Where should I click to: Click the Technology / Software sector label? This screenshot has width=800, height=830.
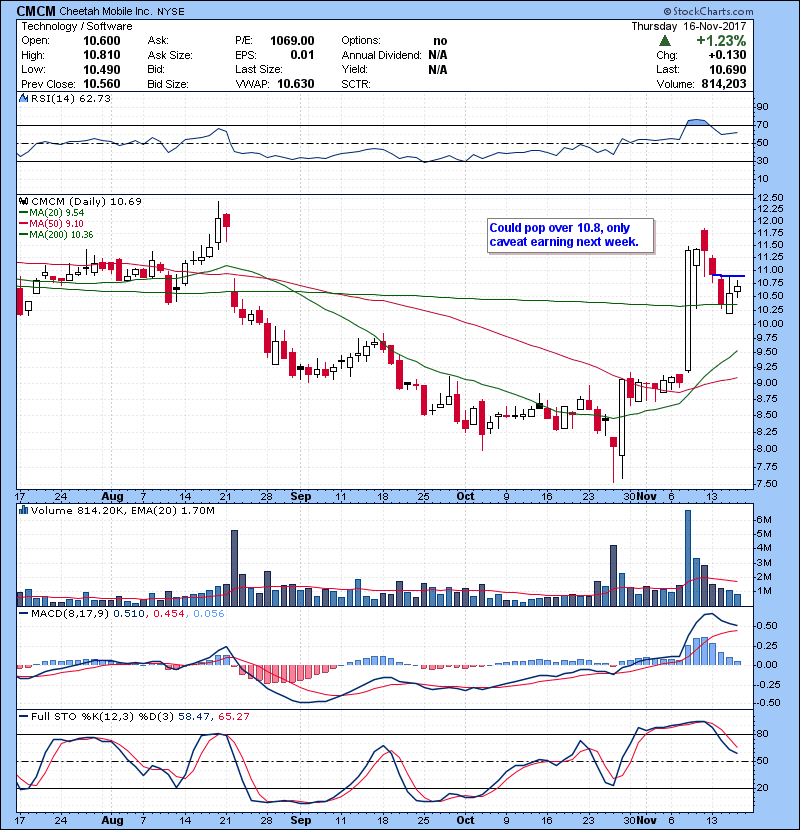tap(77, 26)
